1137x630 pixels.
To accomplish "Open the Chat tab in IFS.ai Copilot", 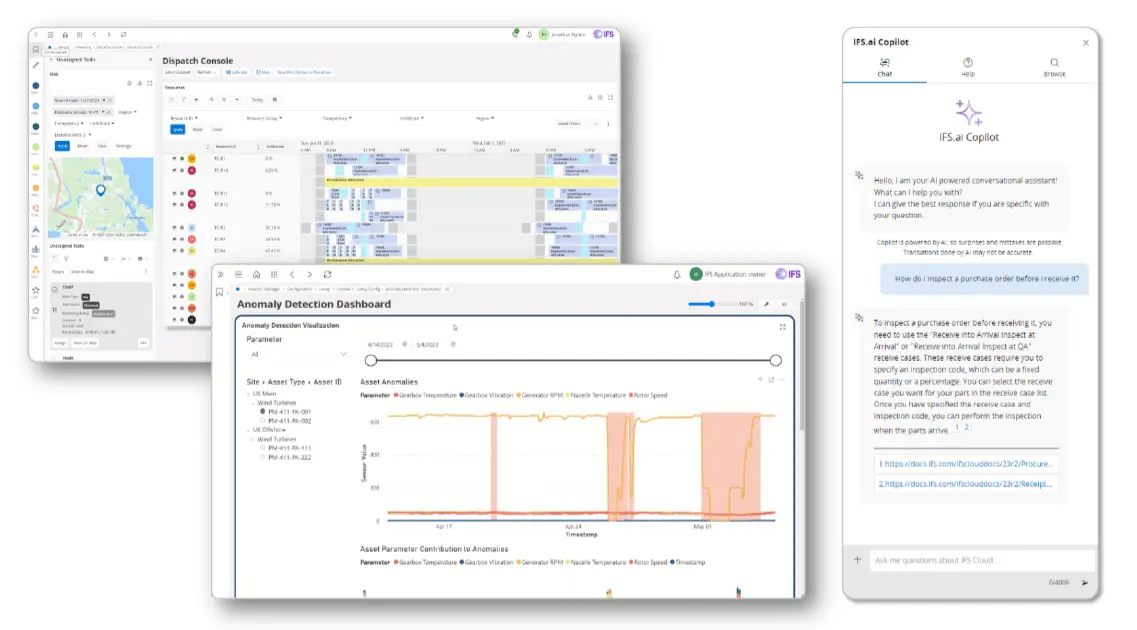I will pos(885,67).
